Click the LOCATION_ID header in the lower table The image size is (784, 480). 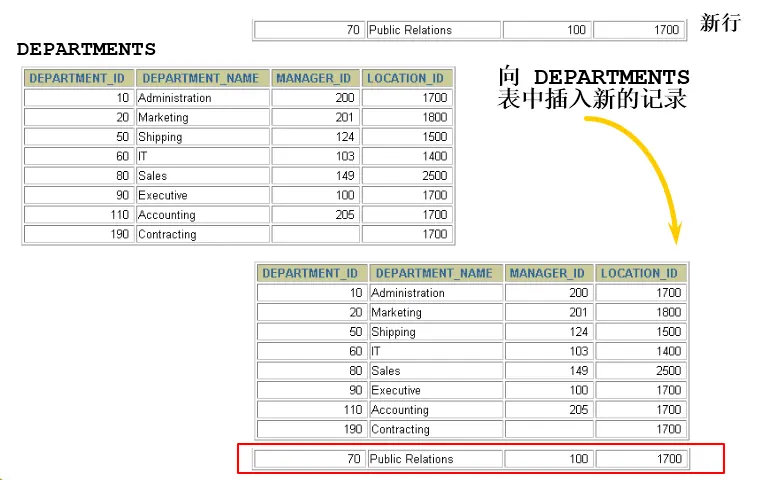pyautogui.click(x=640, y=273)
